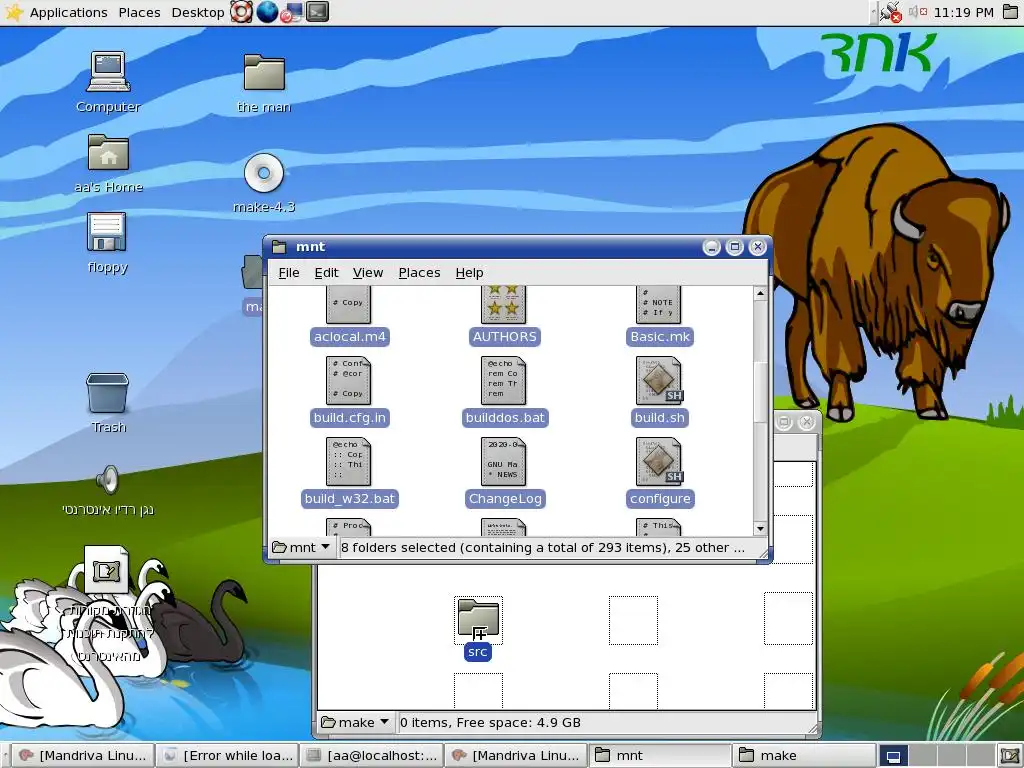This screenshot has width=1024, height=768.
Task: Select the build.cfg.in file icon
Action: coord(349,381)
